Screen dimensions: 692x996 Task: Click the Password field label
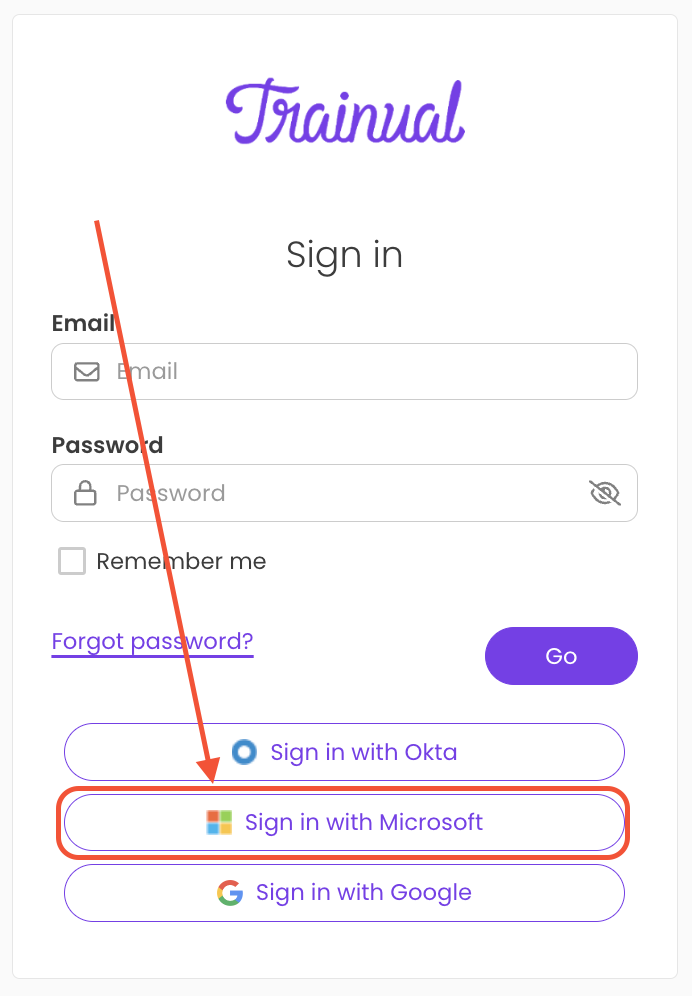click(107, 445)
